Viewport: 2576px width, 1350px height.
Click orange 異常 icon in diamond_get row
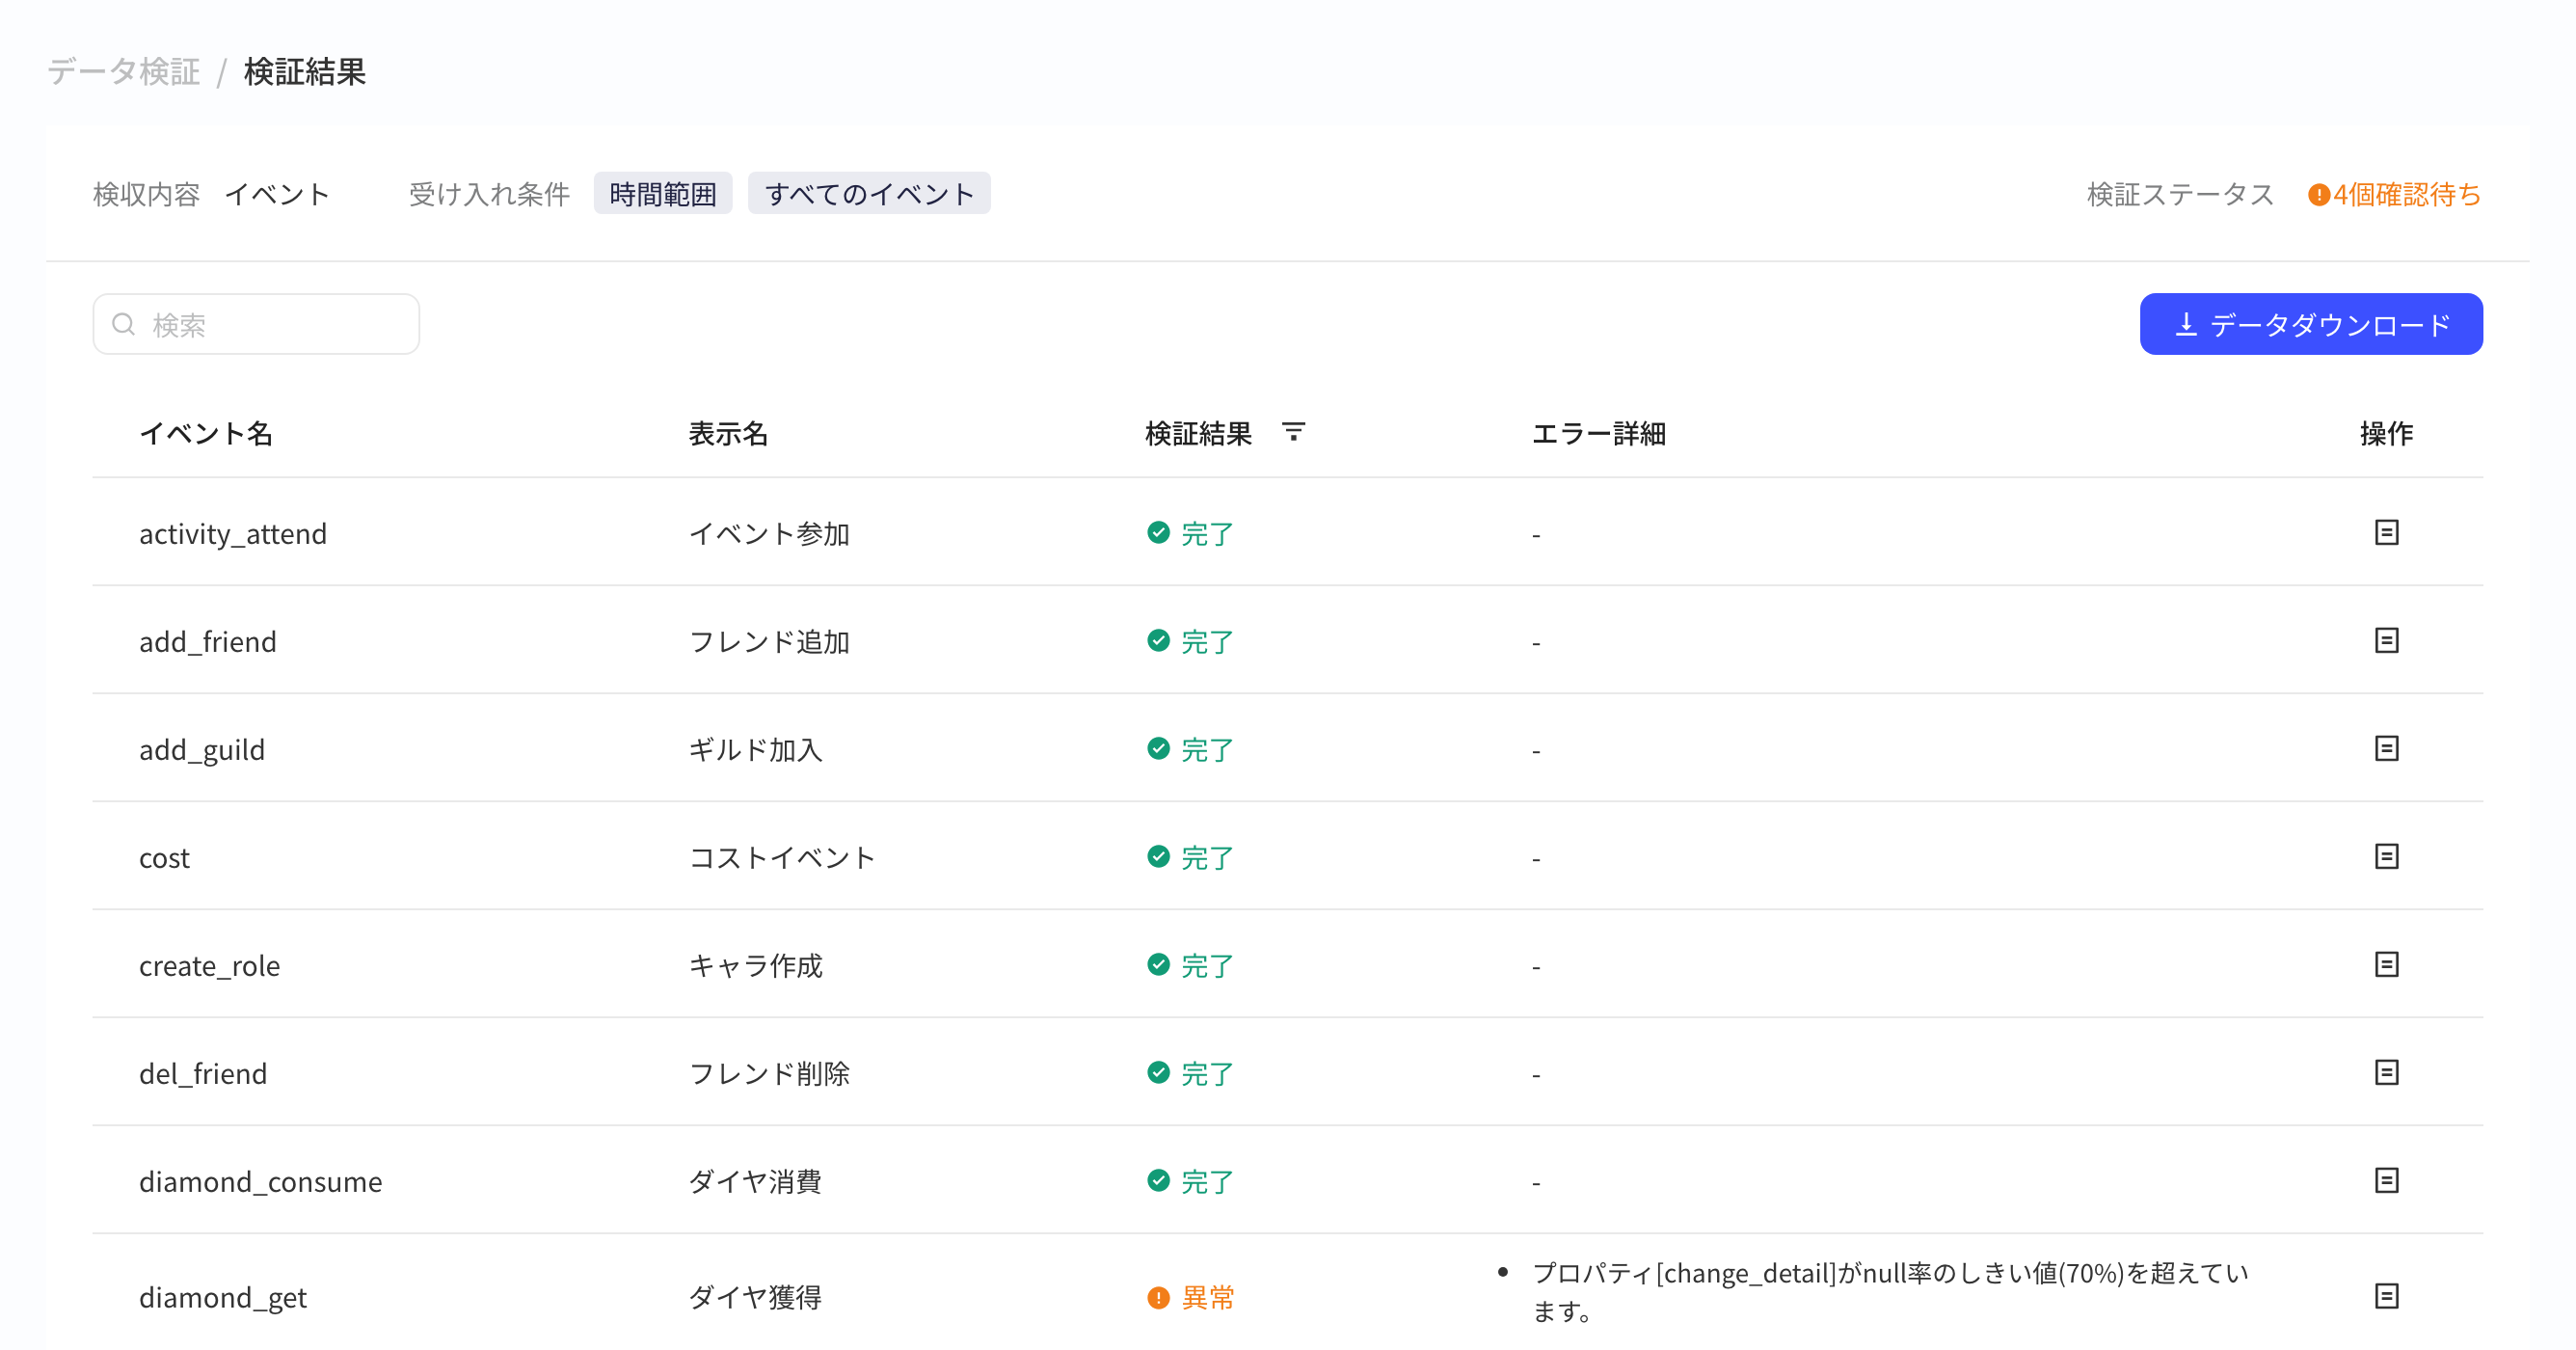1158,1297
